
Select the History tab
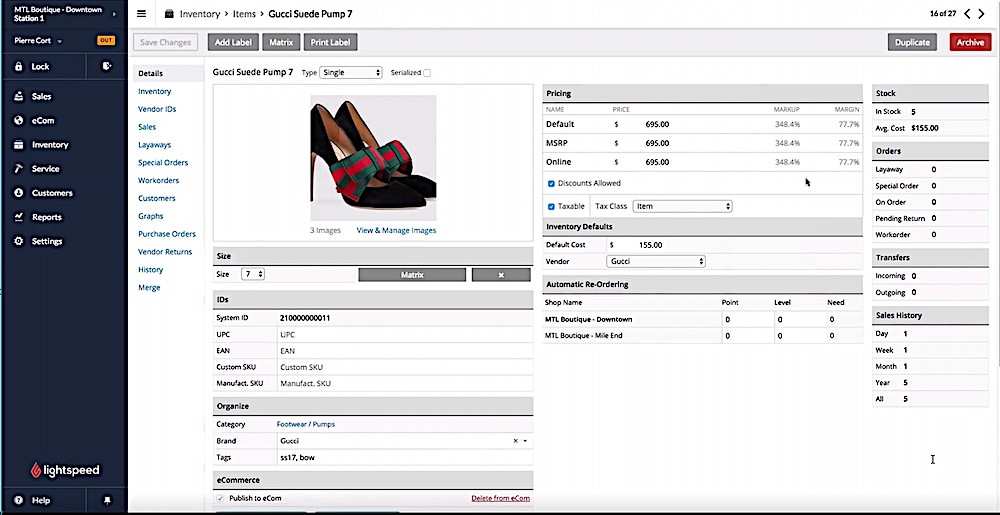(151, 270)
